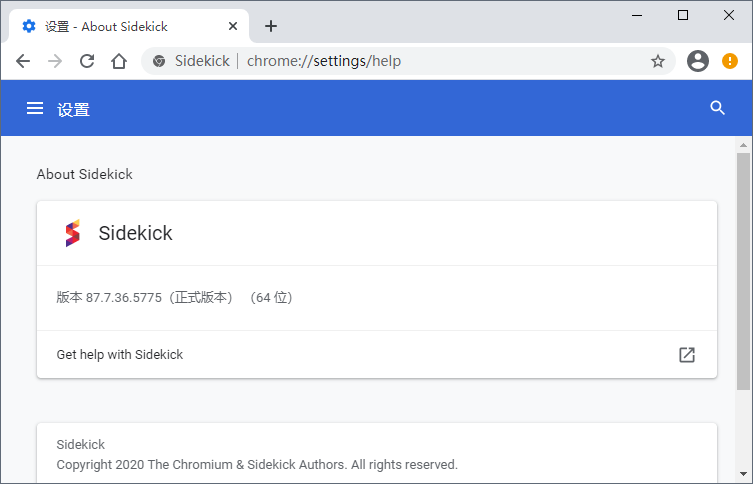Click the Sidekick logo icon
The width and height of the screenshot is (753, 484).
pos(73,233)
